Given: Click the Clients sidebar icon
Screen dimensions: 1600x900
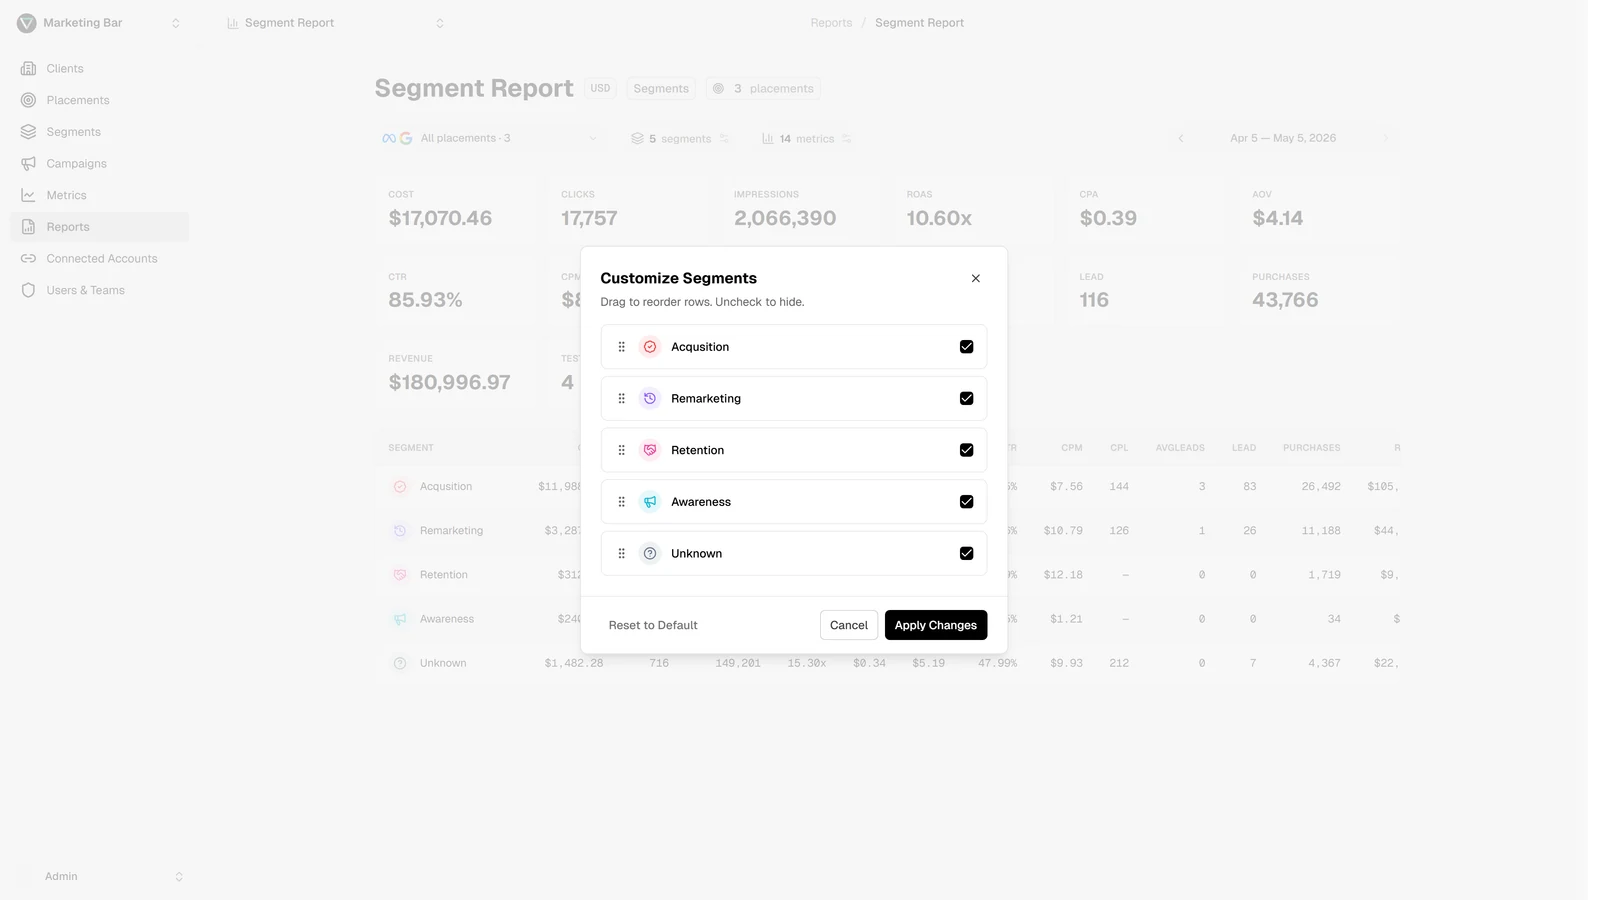Looking at the screenshot, I should click(x=28, y=68).
